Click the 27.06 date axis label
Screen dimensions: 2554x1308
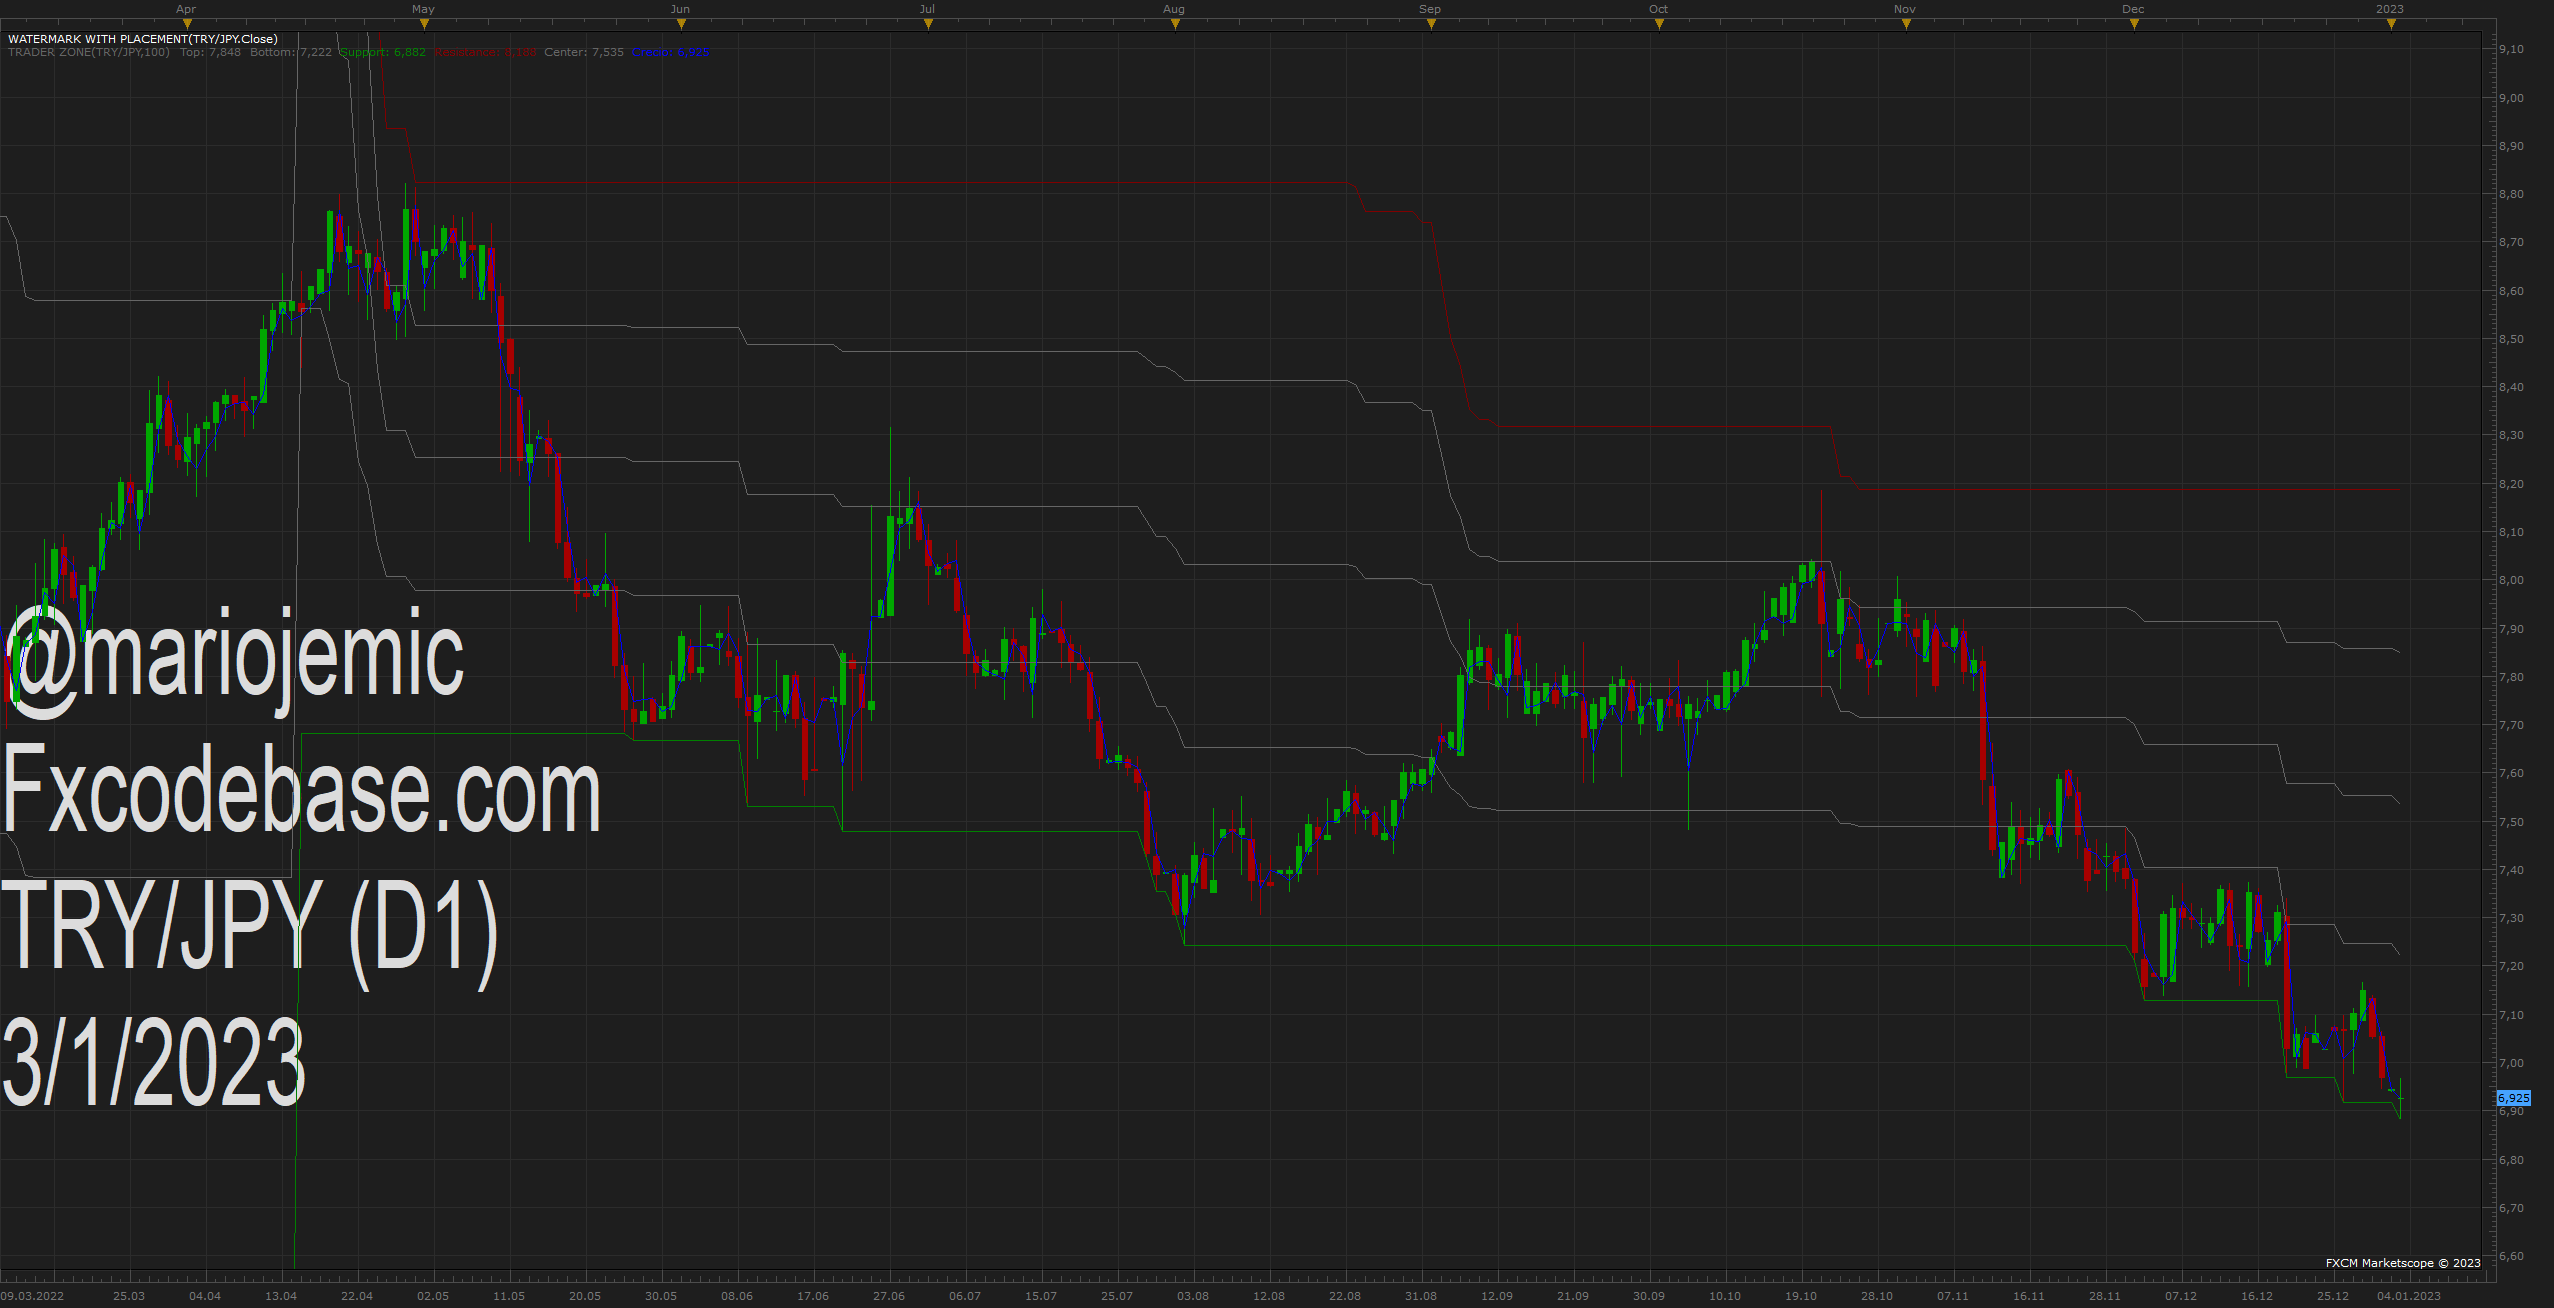click(x=889, y=1296)
